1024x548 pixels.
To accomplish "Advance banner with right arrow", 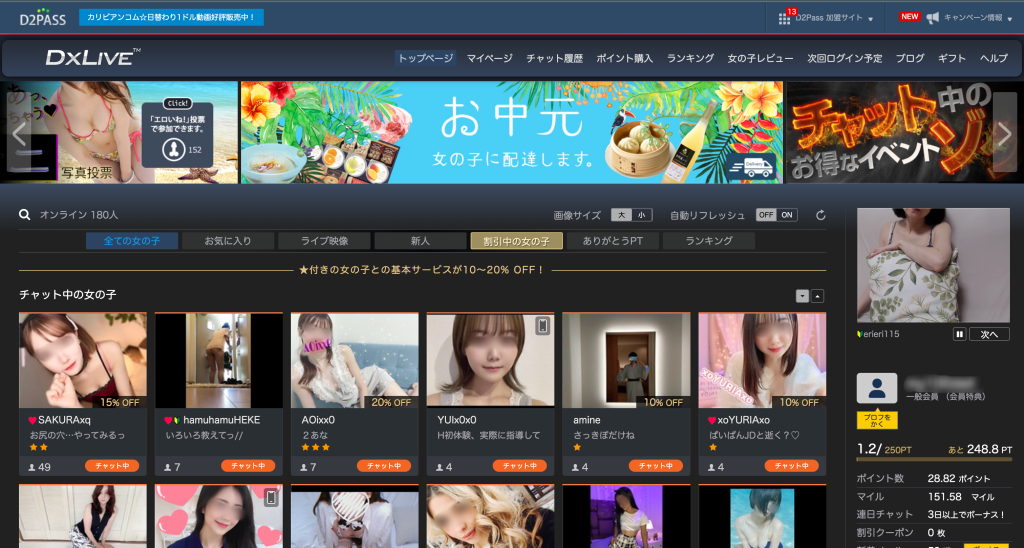I will (1005, 133).
